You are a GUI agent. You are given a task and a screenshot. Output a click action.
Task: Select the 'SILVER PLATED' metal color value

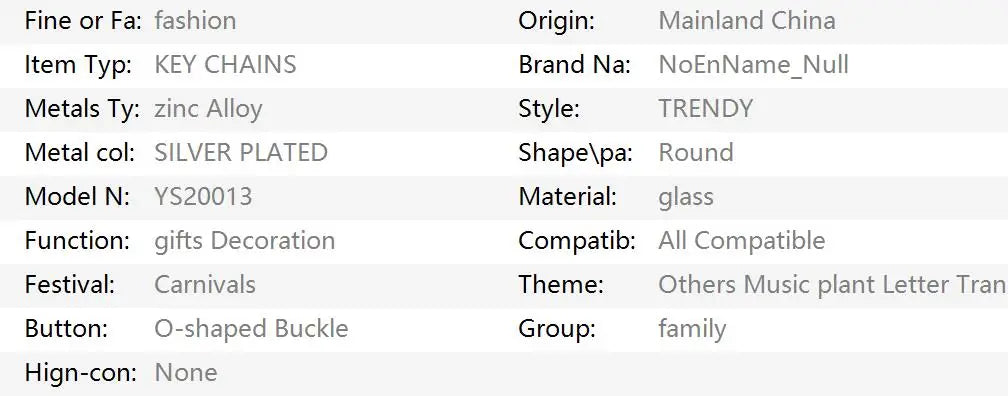[241, 152]
